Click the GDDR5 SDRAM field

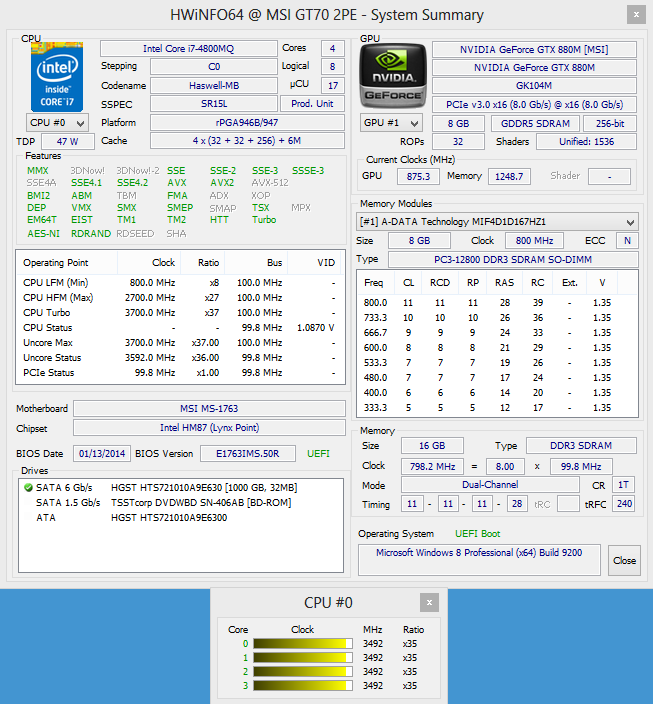tap(535, 123)
